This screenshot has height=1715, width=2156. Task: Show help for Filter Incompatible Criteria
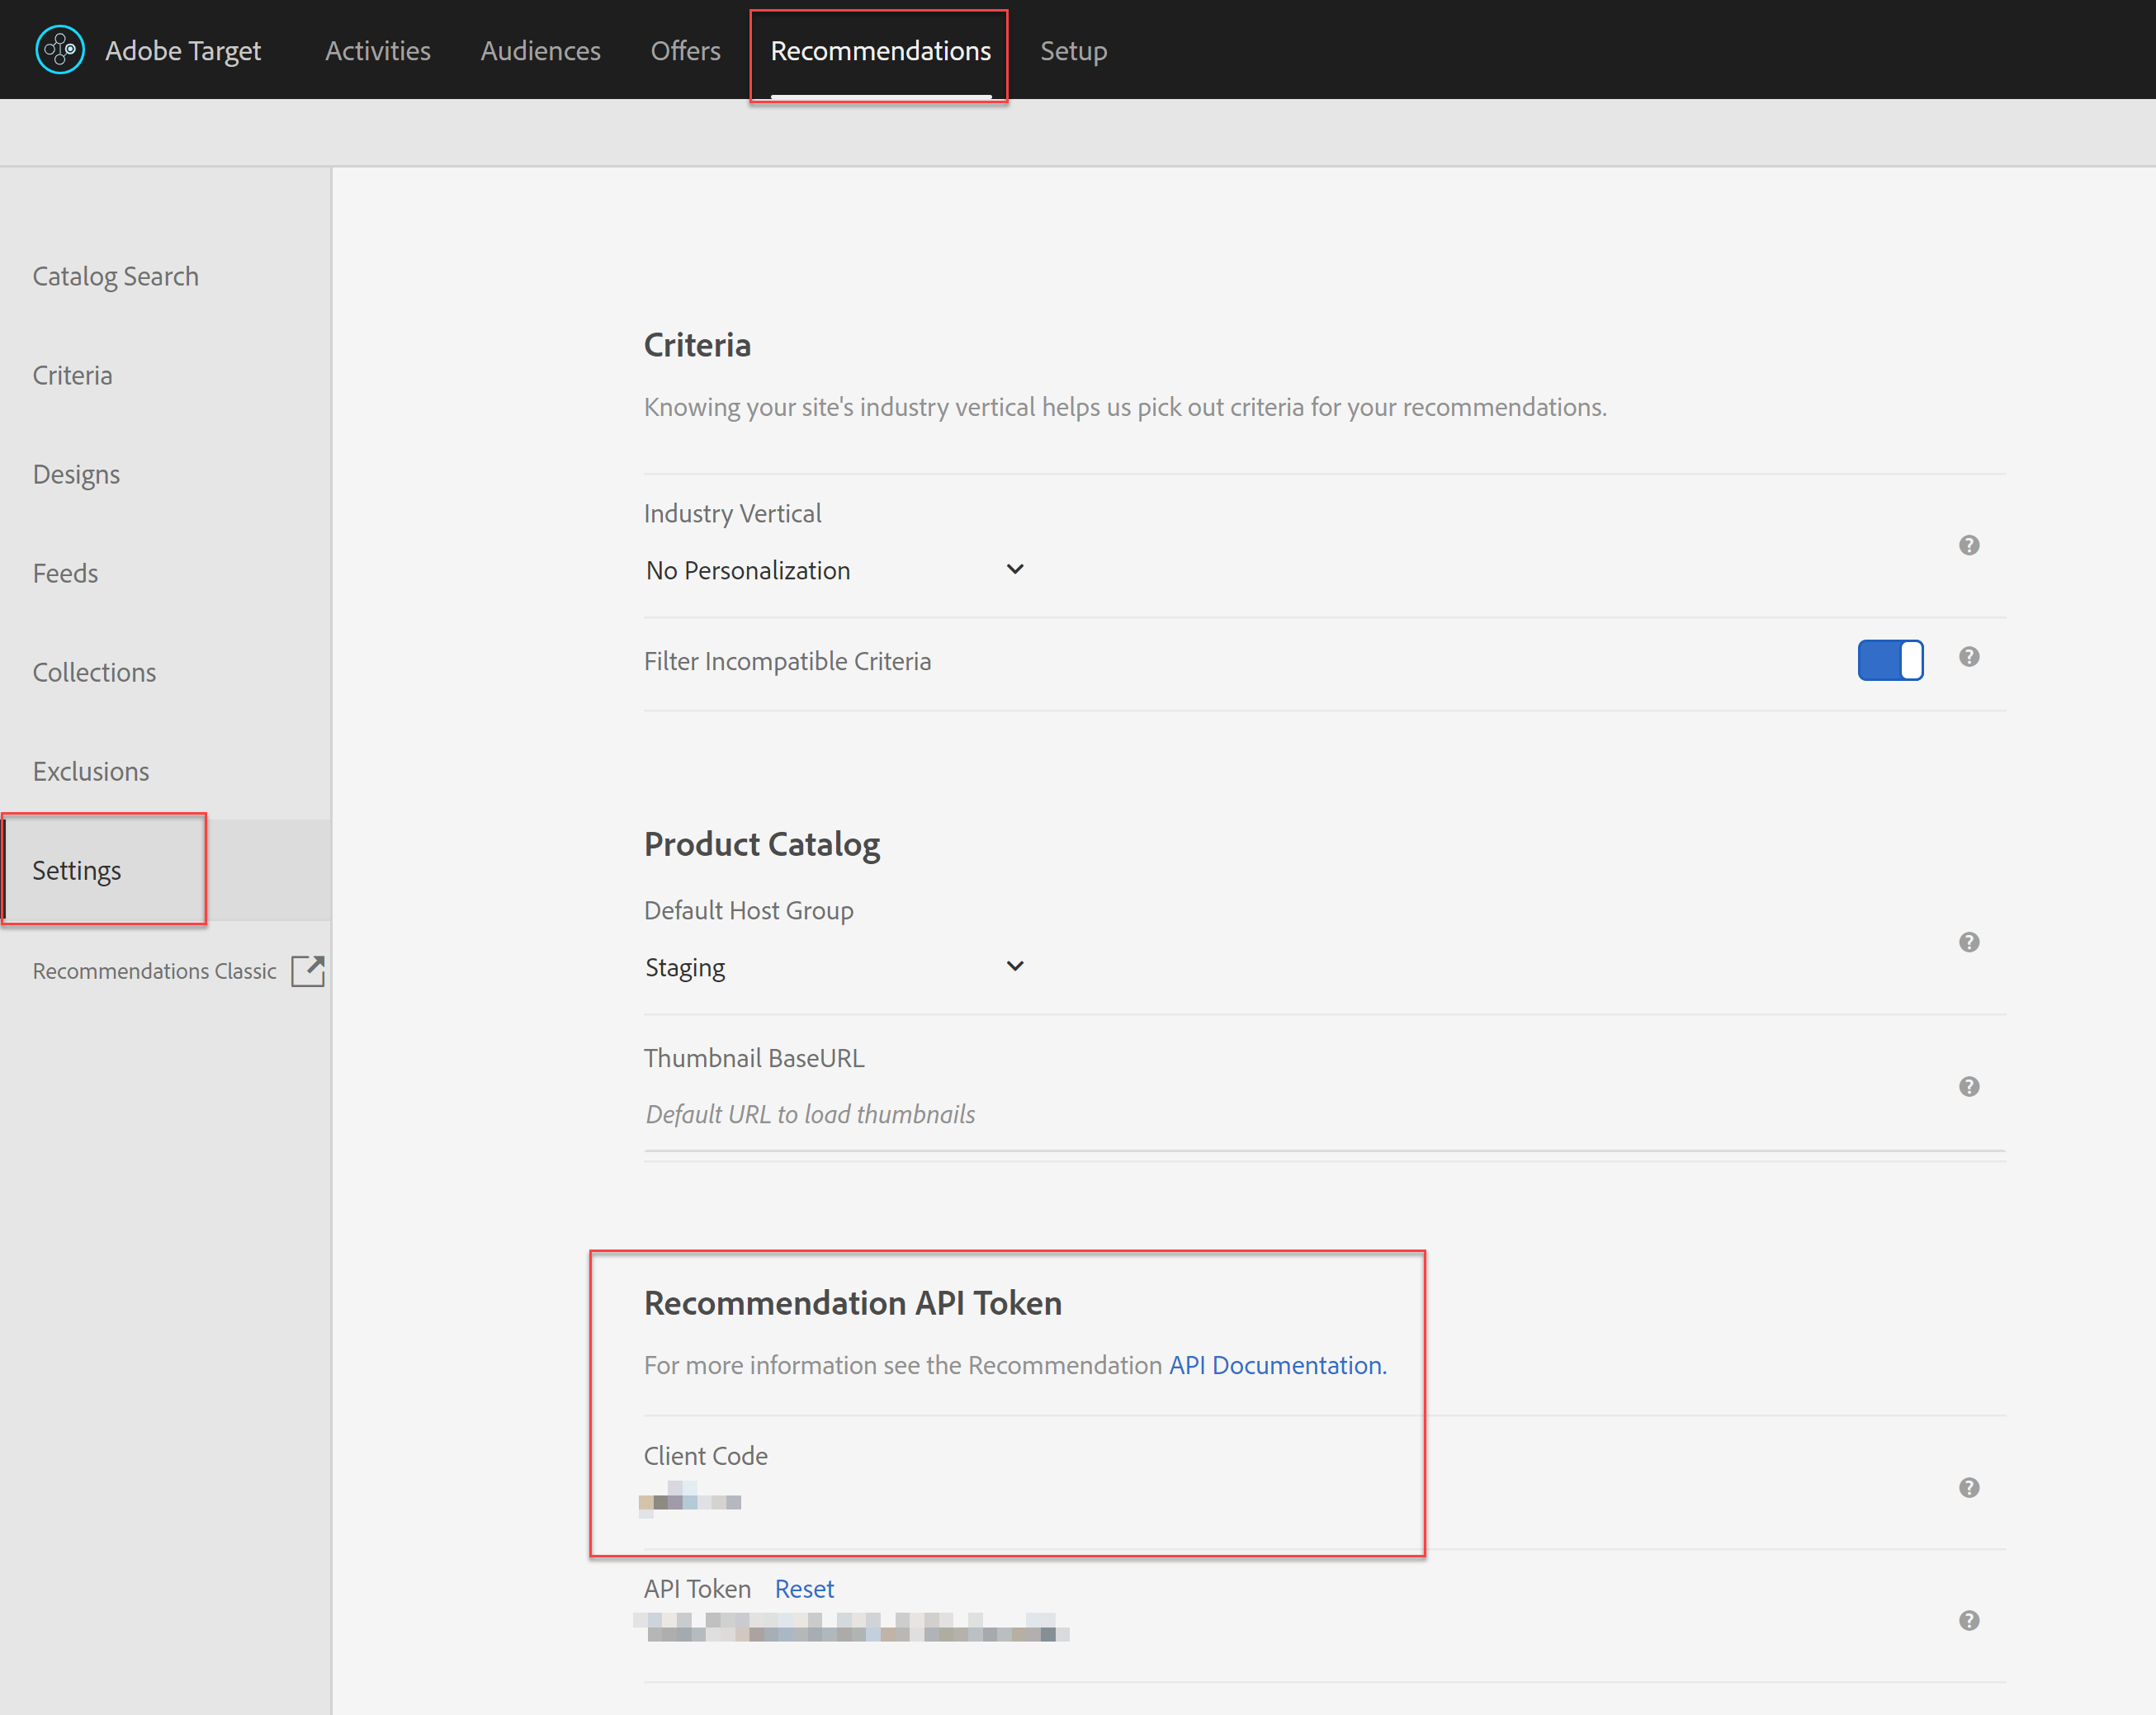[x=1968, y=657]
